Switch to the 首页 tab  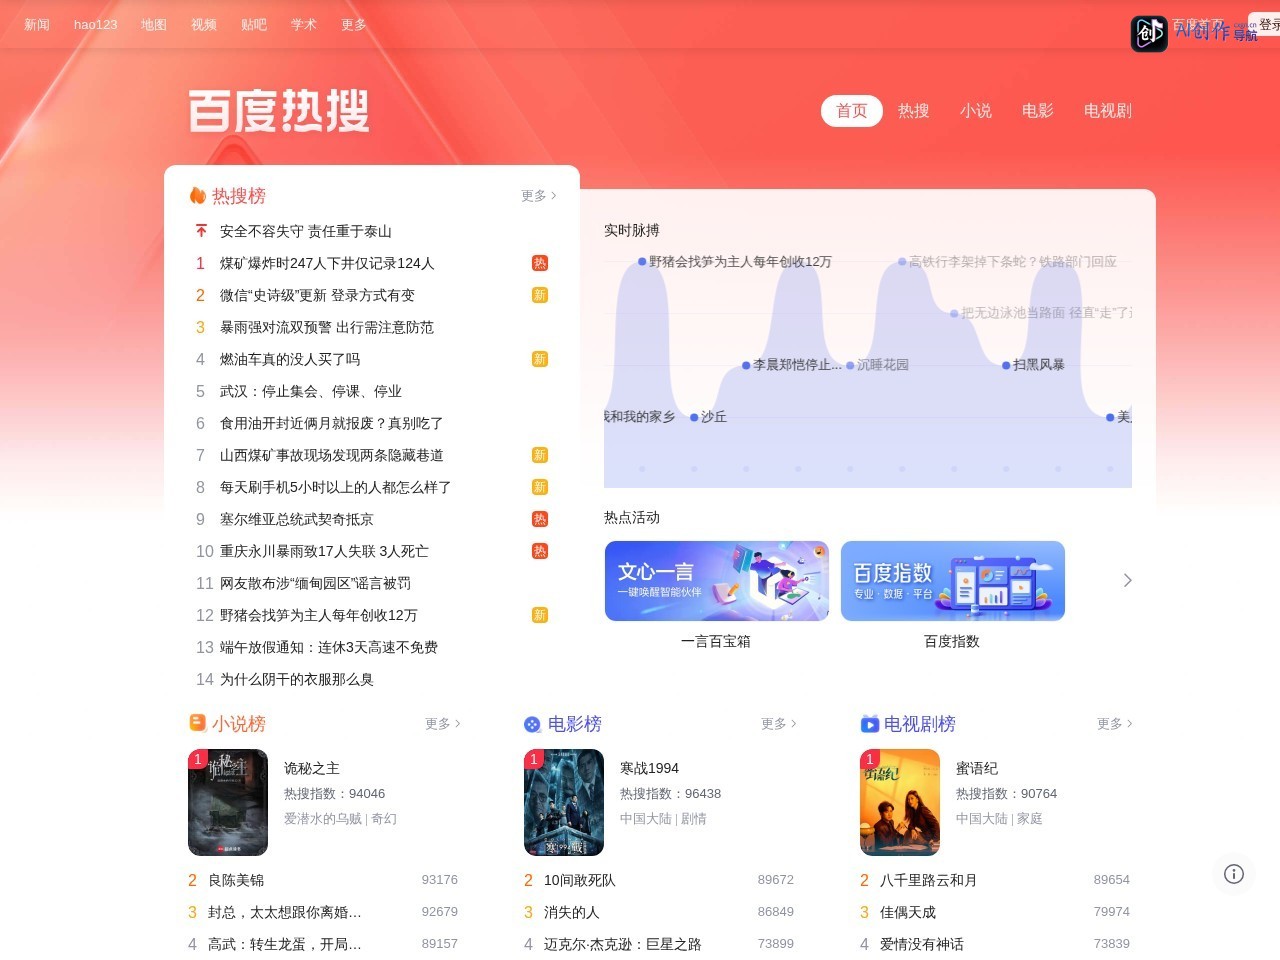pos(852,111)
